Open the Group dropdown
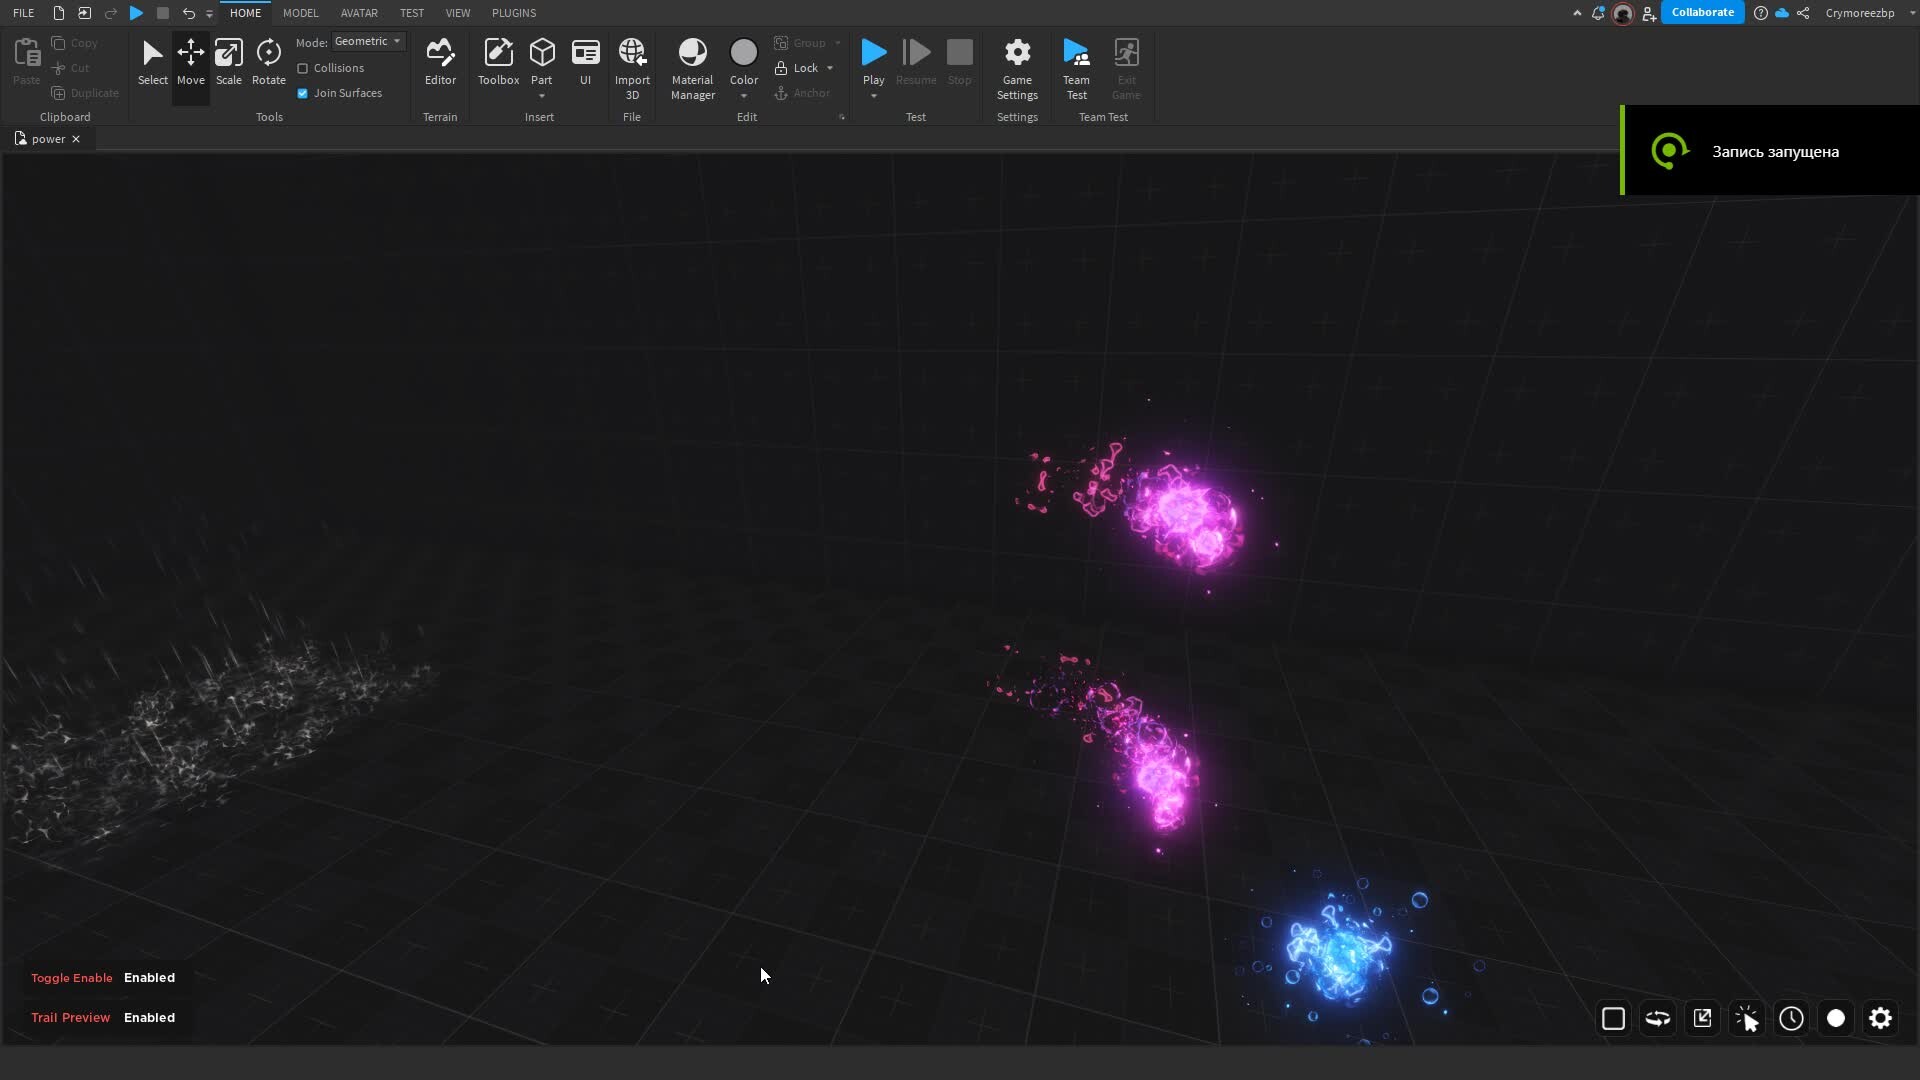Image resolution: width=1920 pixels, height=1080 pixels. pyautogui.click(x=838, y=43)
